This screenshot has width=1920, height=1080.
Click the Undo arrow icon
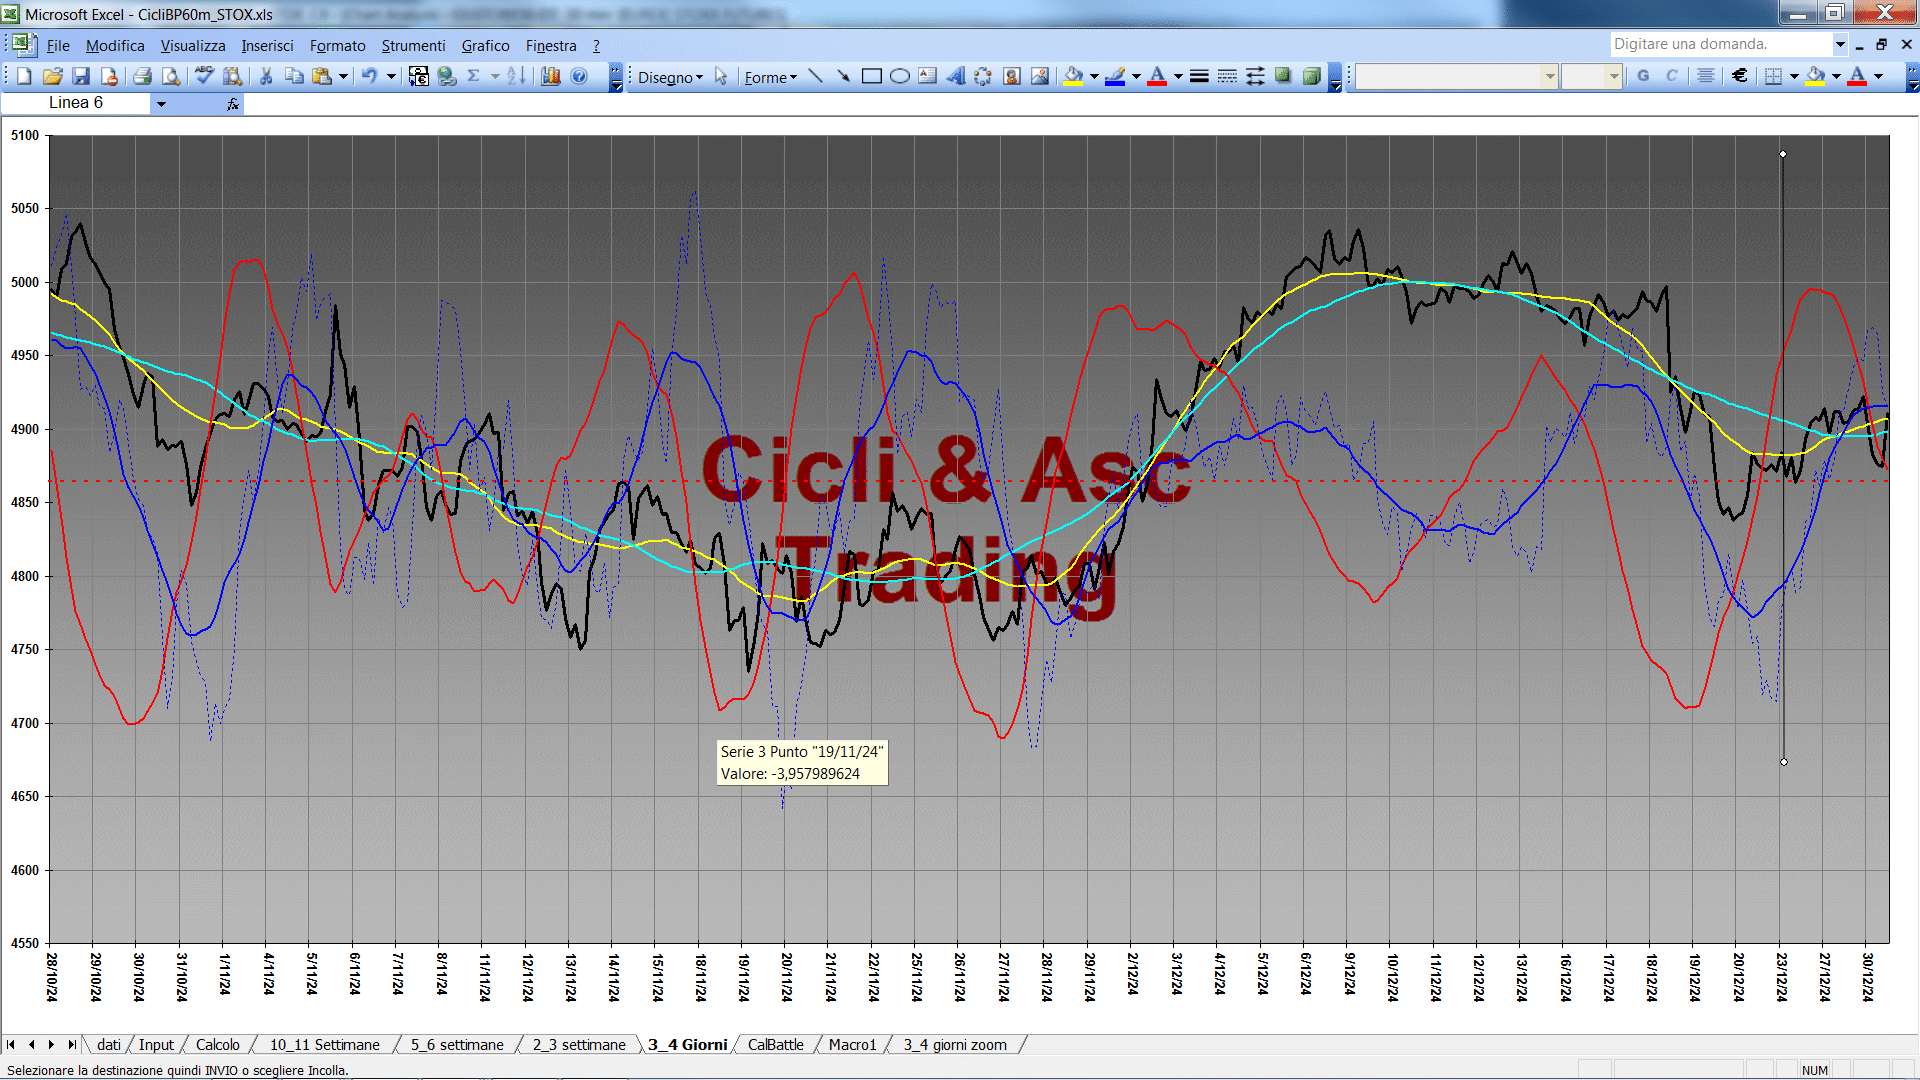[370, 76]
